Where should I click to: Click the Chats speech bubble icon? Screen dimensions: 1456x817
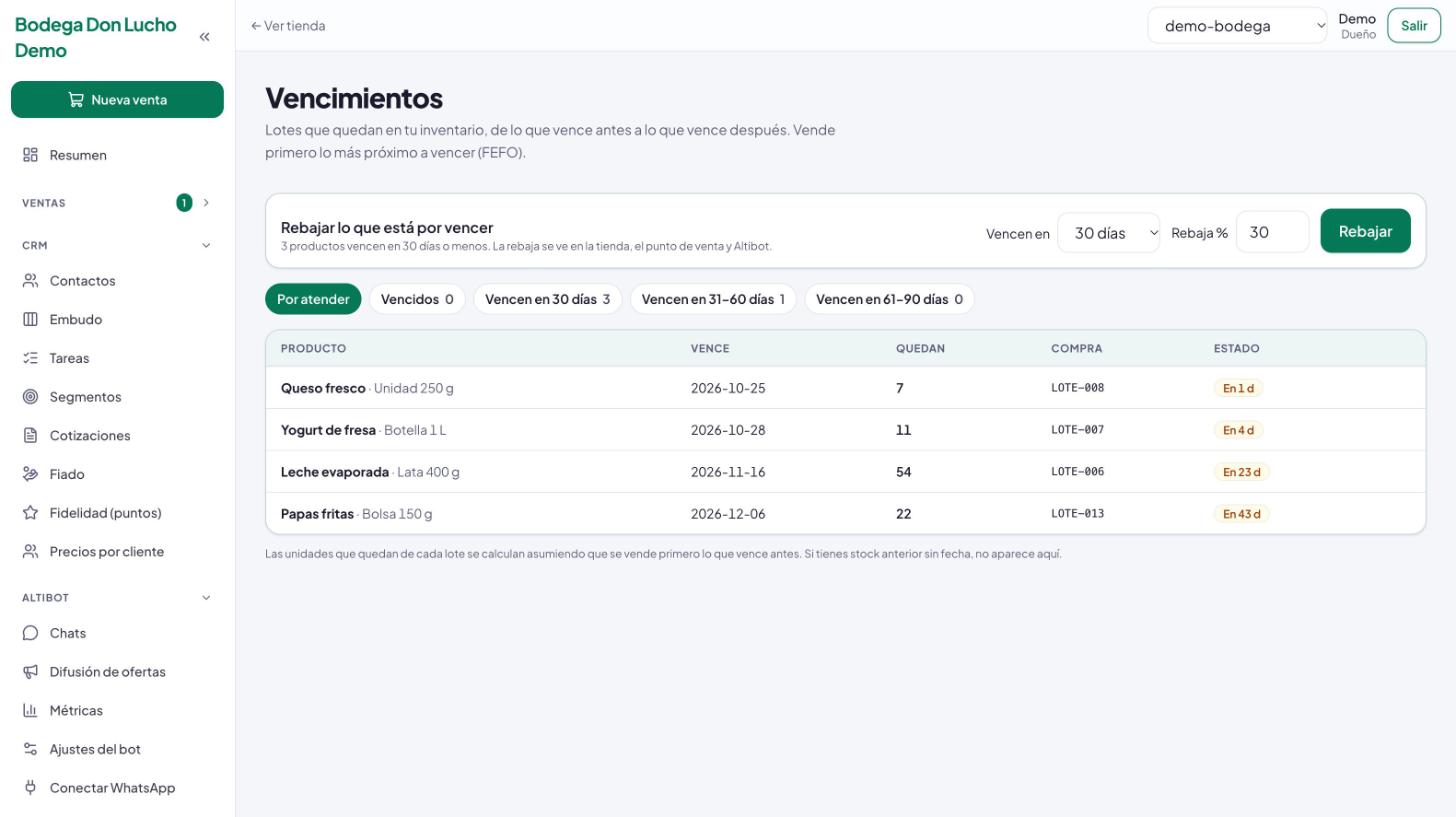coord(30,633)
